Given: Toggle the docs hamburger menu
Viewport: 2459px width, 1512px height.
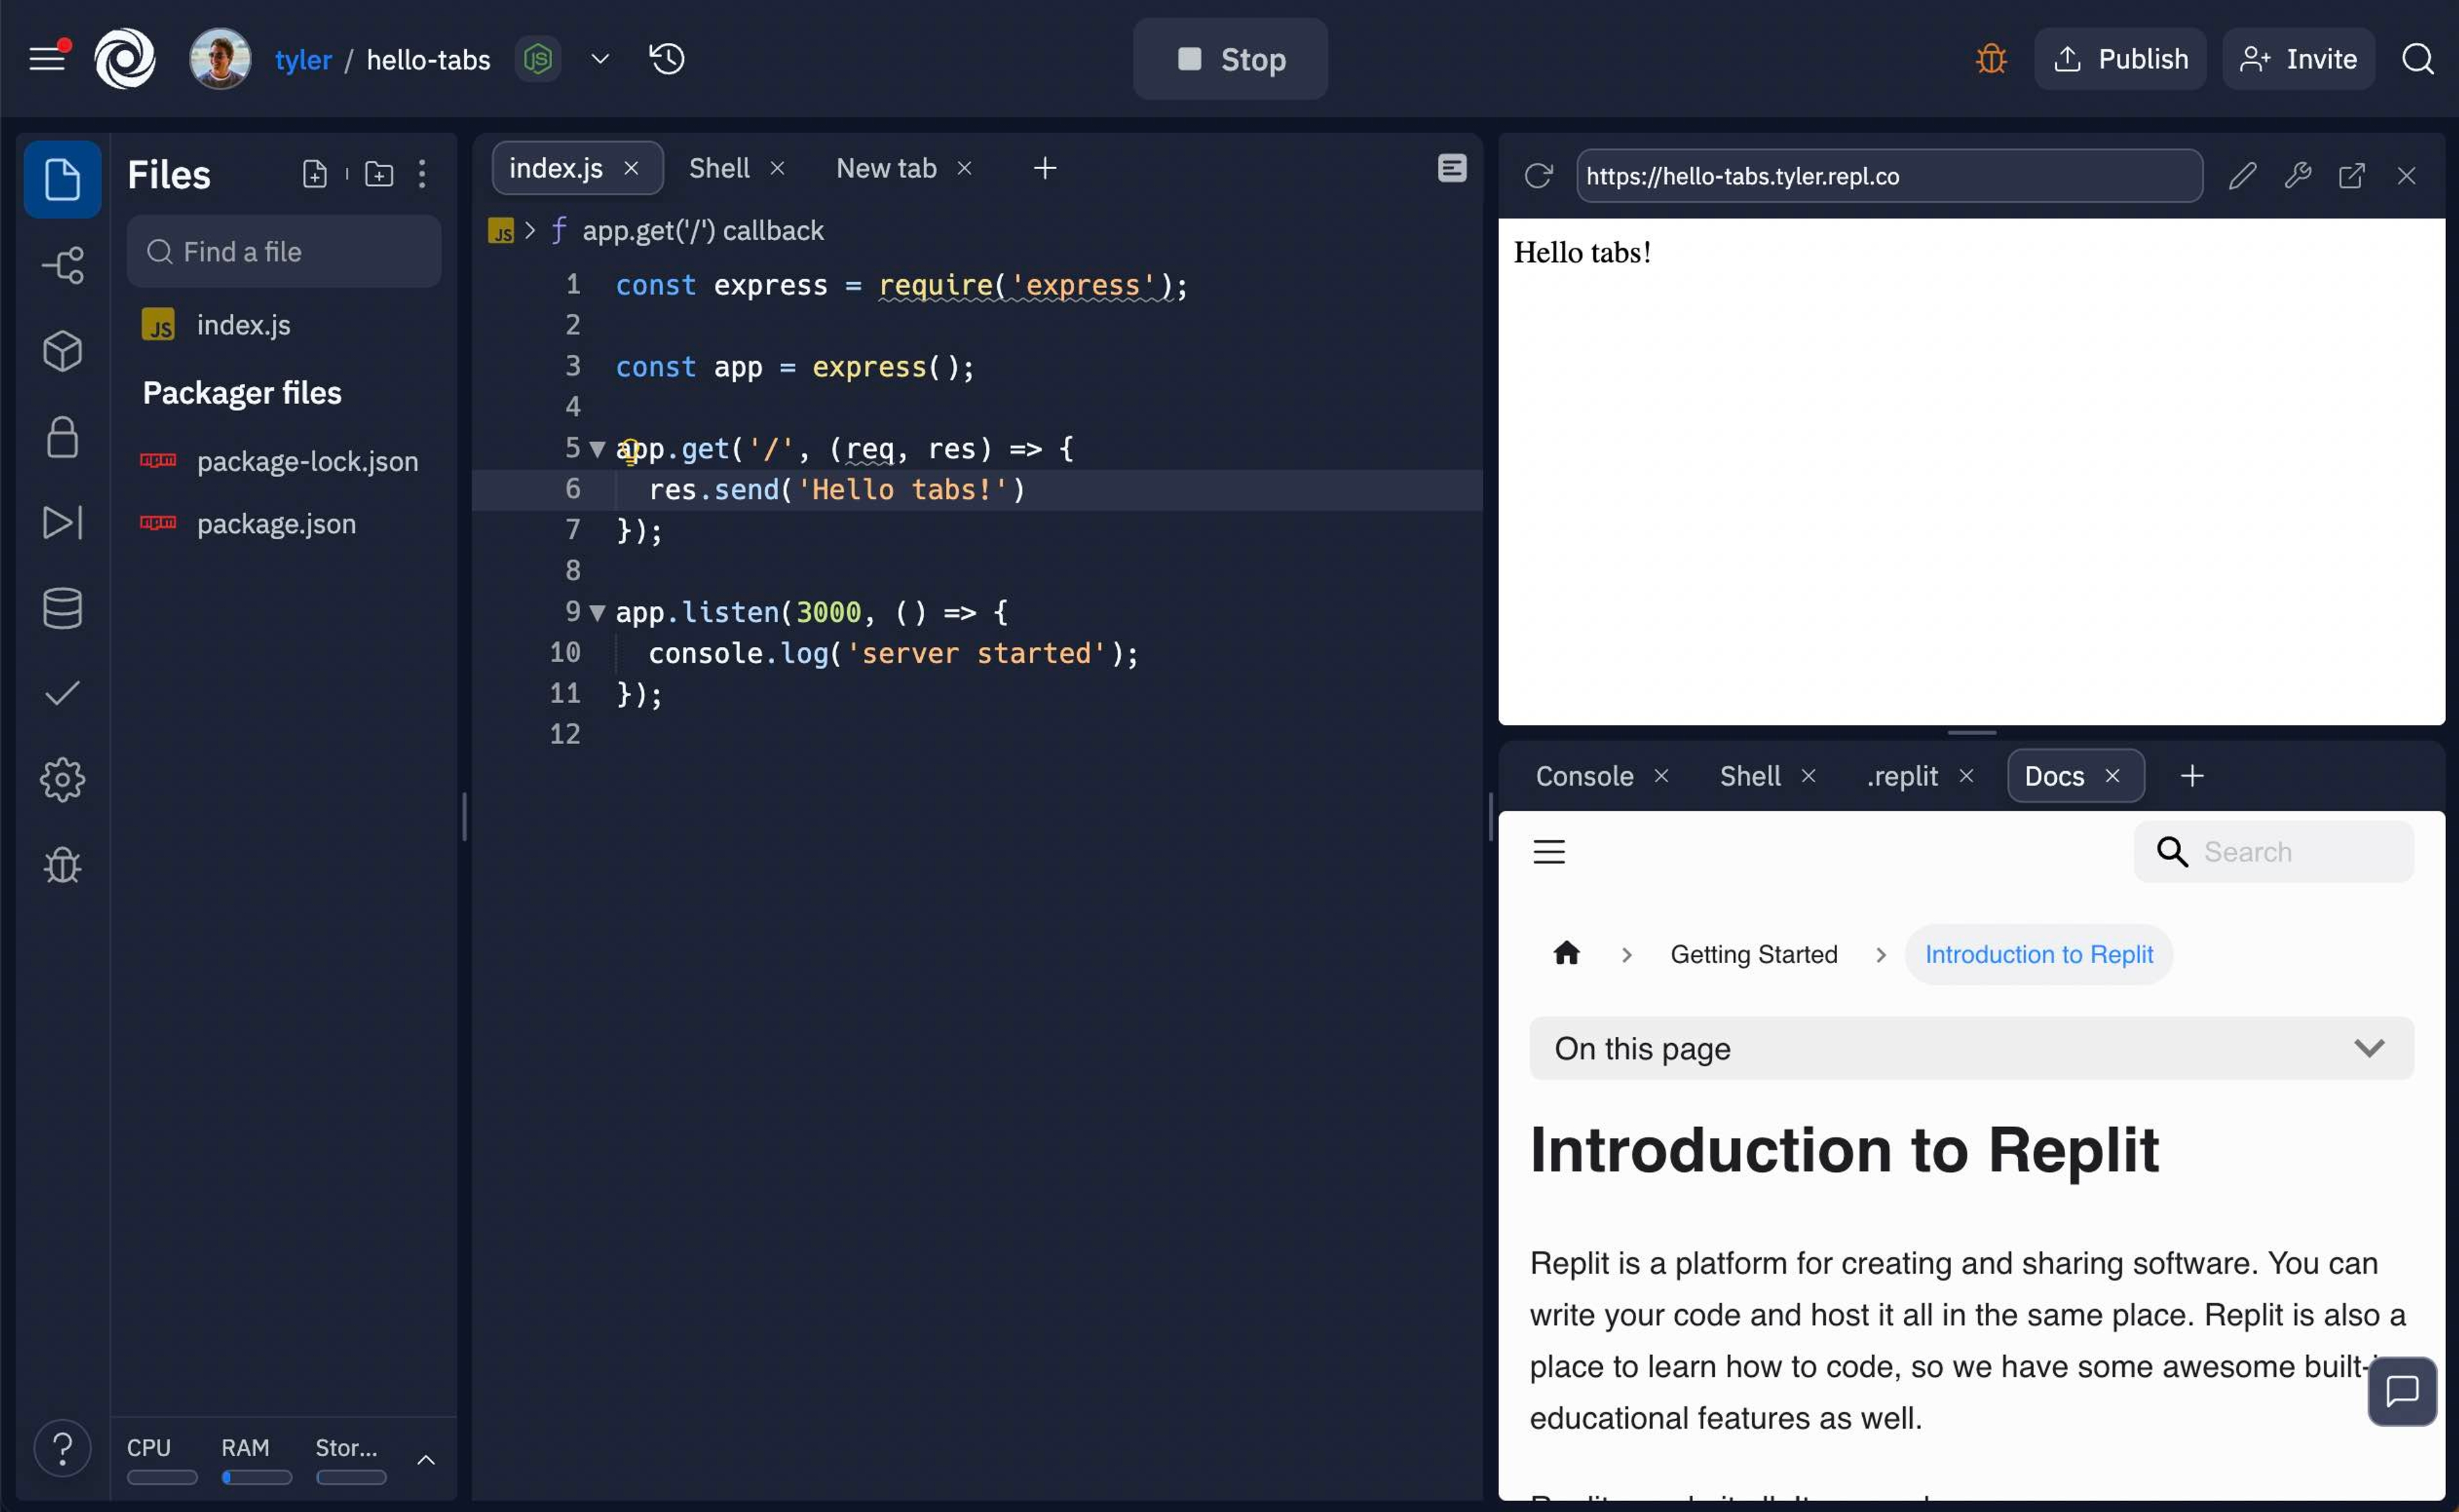Looking at the screenshot, I should point(1549,852).
